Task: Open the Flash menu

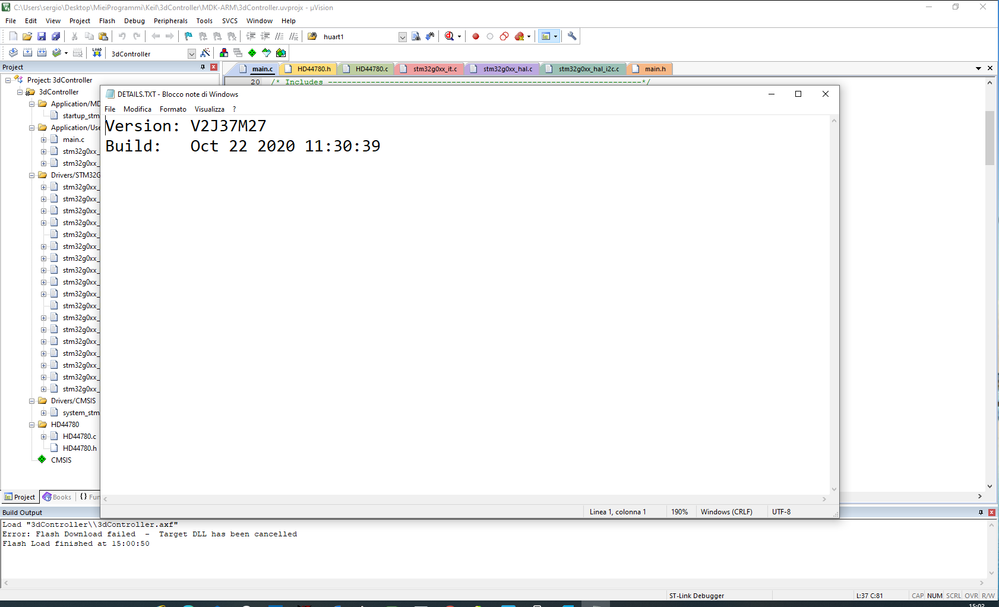Action: pos(107,21)
